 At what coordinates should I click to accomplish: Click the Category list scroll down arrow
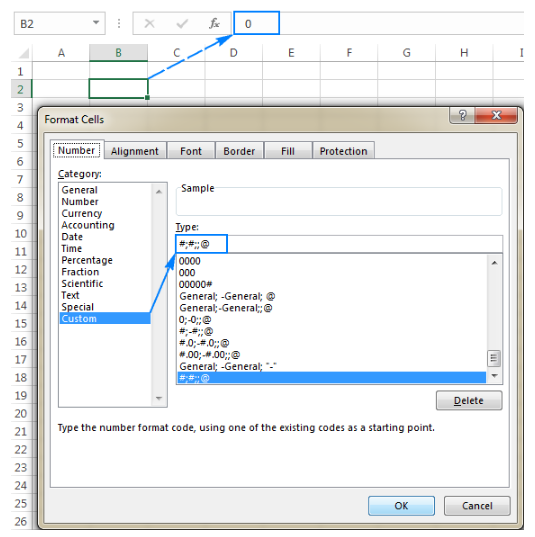tap(159, 398)
